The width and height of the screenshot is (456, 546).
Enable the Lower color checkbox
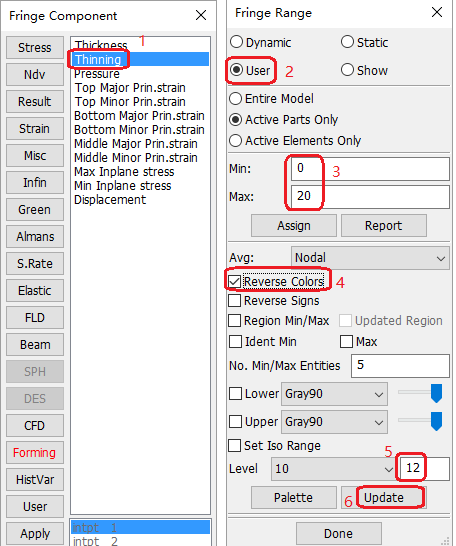coord(236,394)
